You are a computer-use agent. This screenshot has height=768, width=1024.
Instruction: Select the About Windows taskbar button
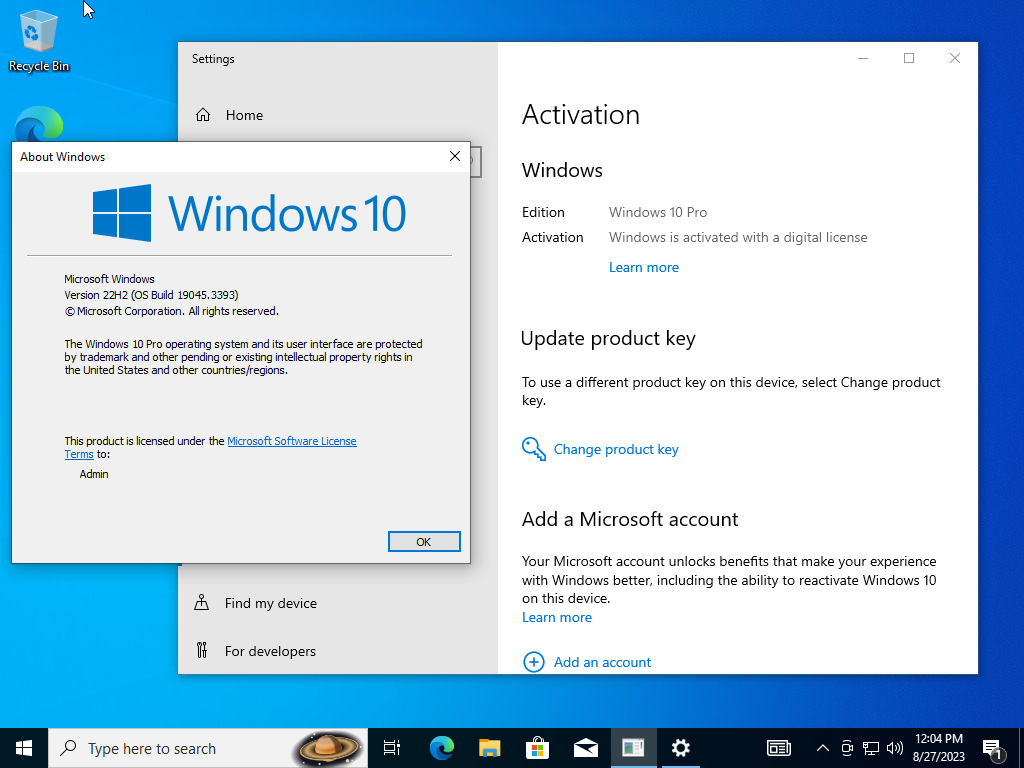click(633, 748)
